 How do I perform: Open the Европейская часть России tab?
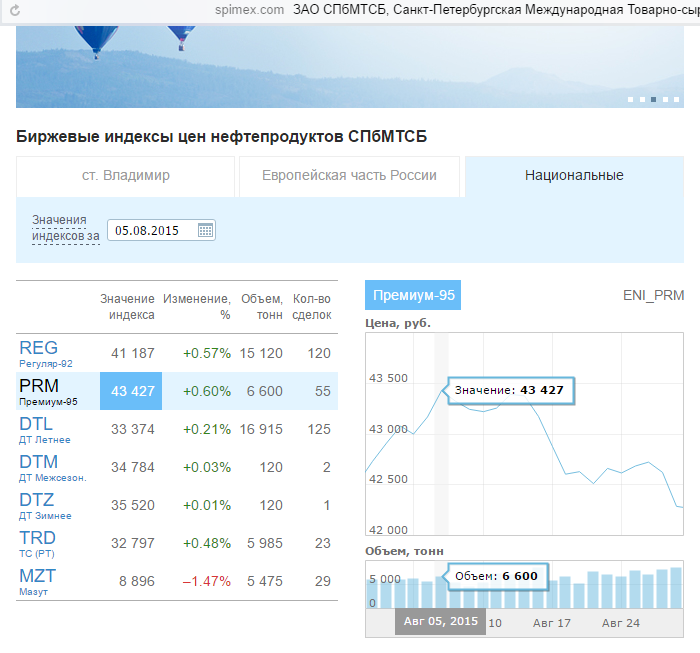click(x=349, y=176)
